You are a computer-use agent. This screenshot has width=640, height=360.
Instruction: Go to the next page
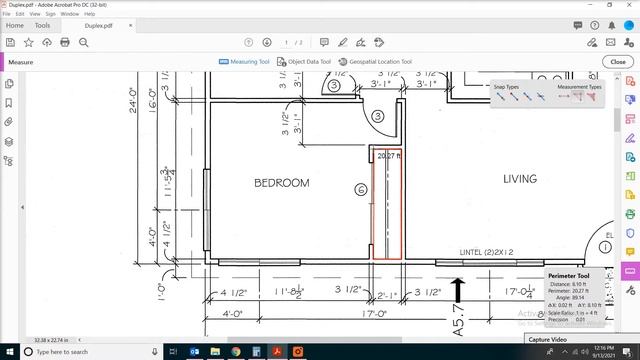(267, 42)
